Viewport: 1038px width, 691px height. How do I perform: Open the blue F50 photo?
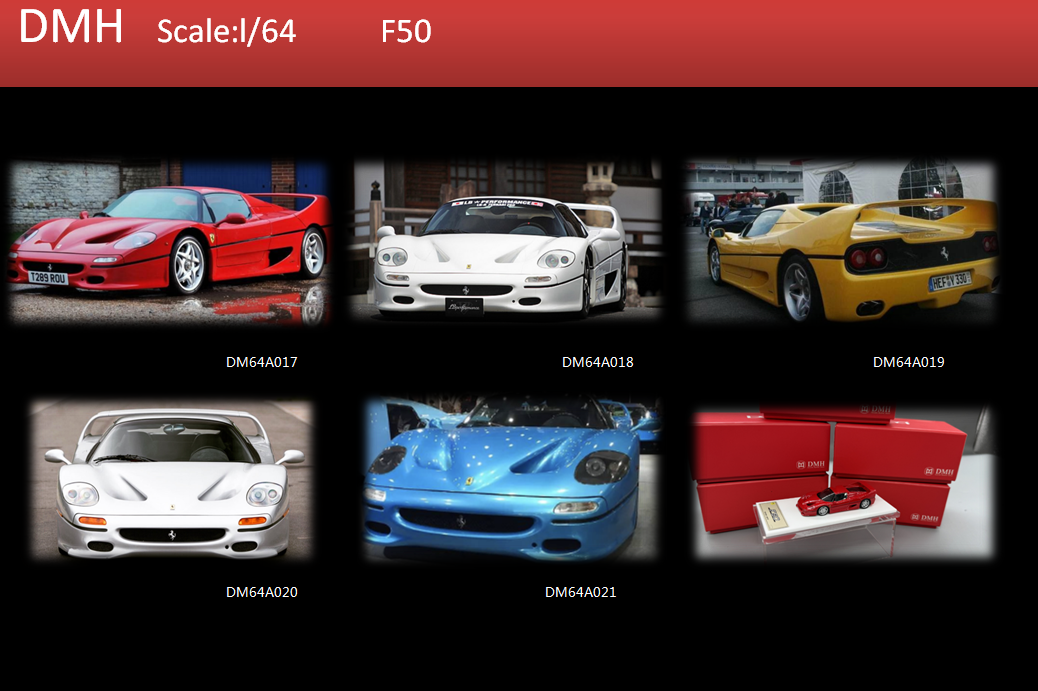click(511, 478)
